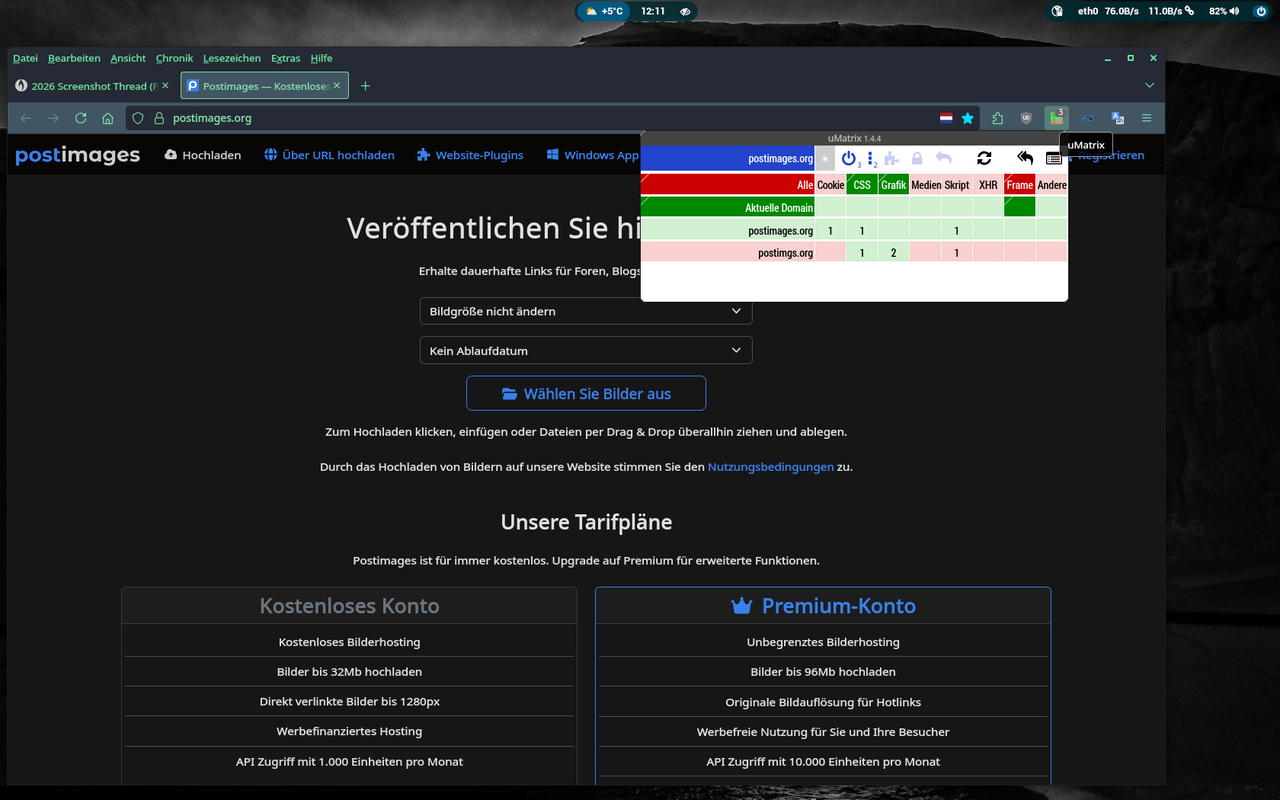Image resolution: width=1280 pixels, height=800 pixels.
Task: Open the uMatrix dashboard logger icon
Action: (x=1053, y=158)
